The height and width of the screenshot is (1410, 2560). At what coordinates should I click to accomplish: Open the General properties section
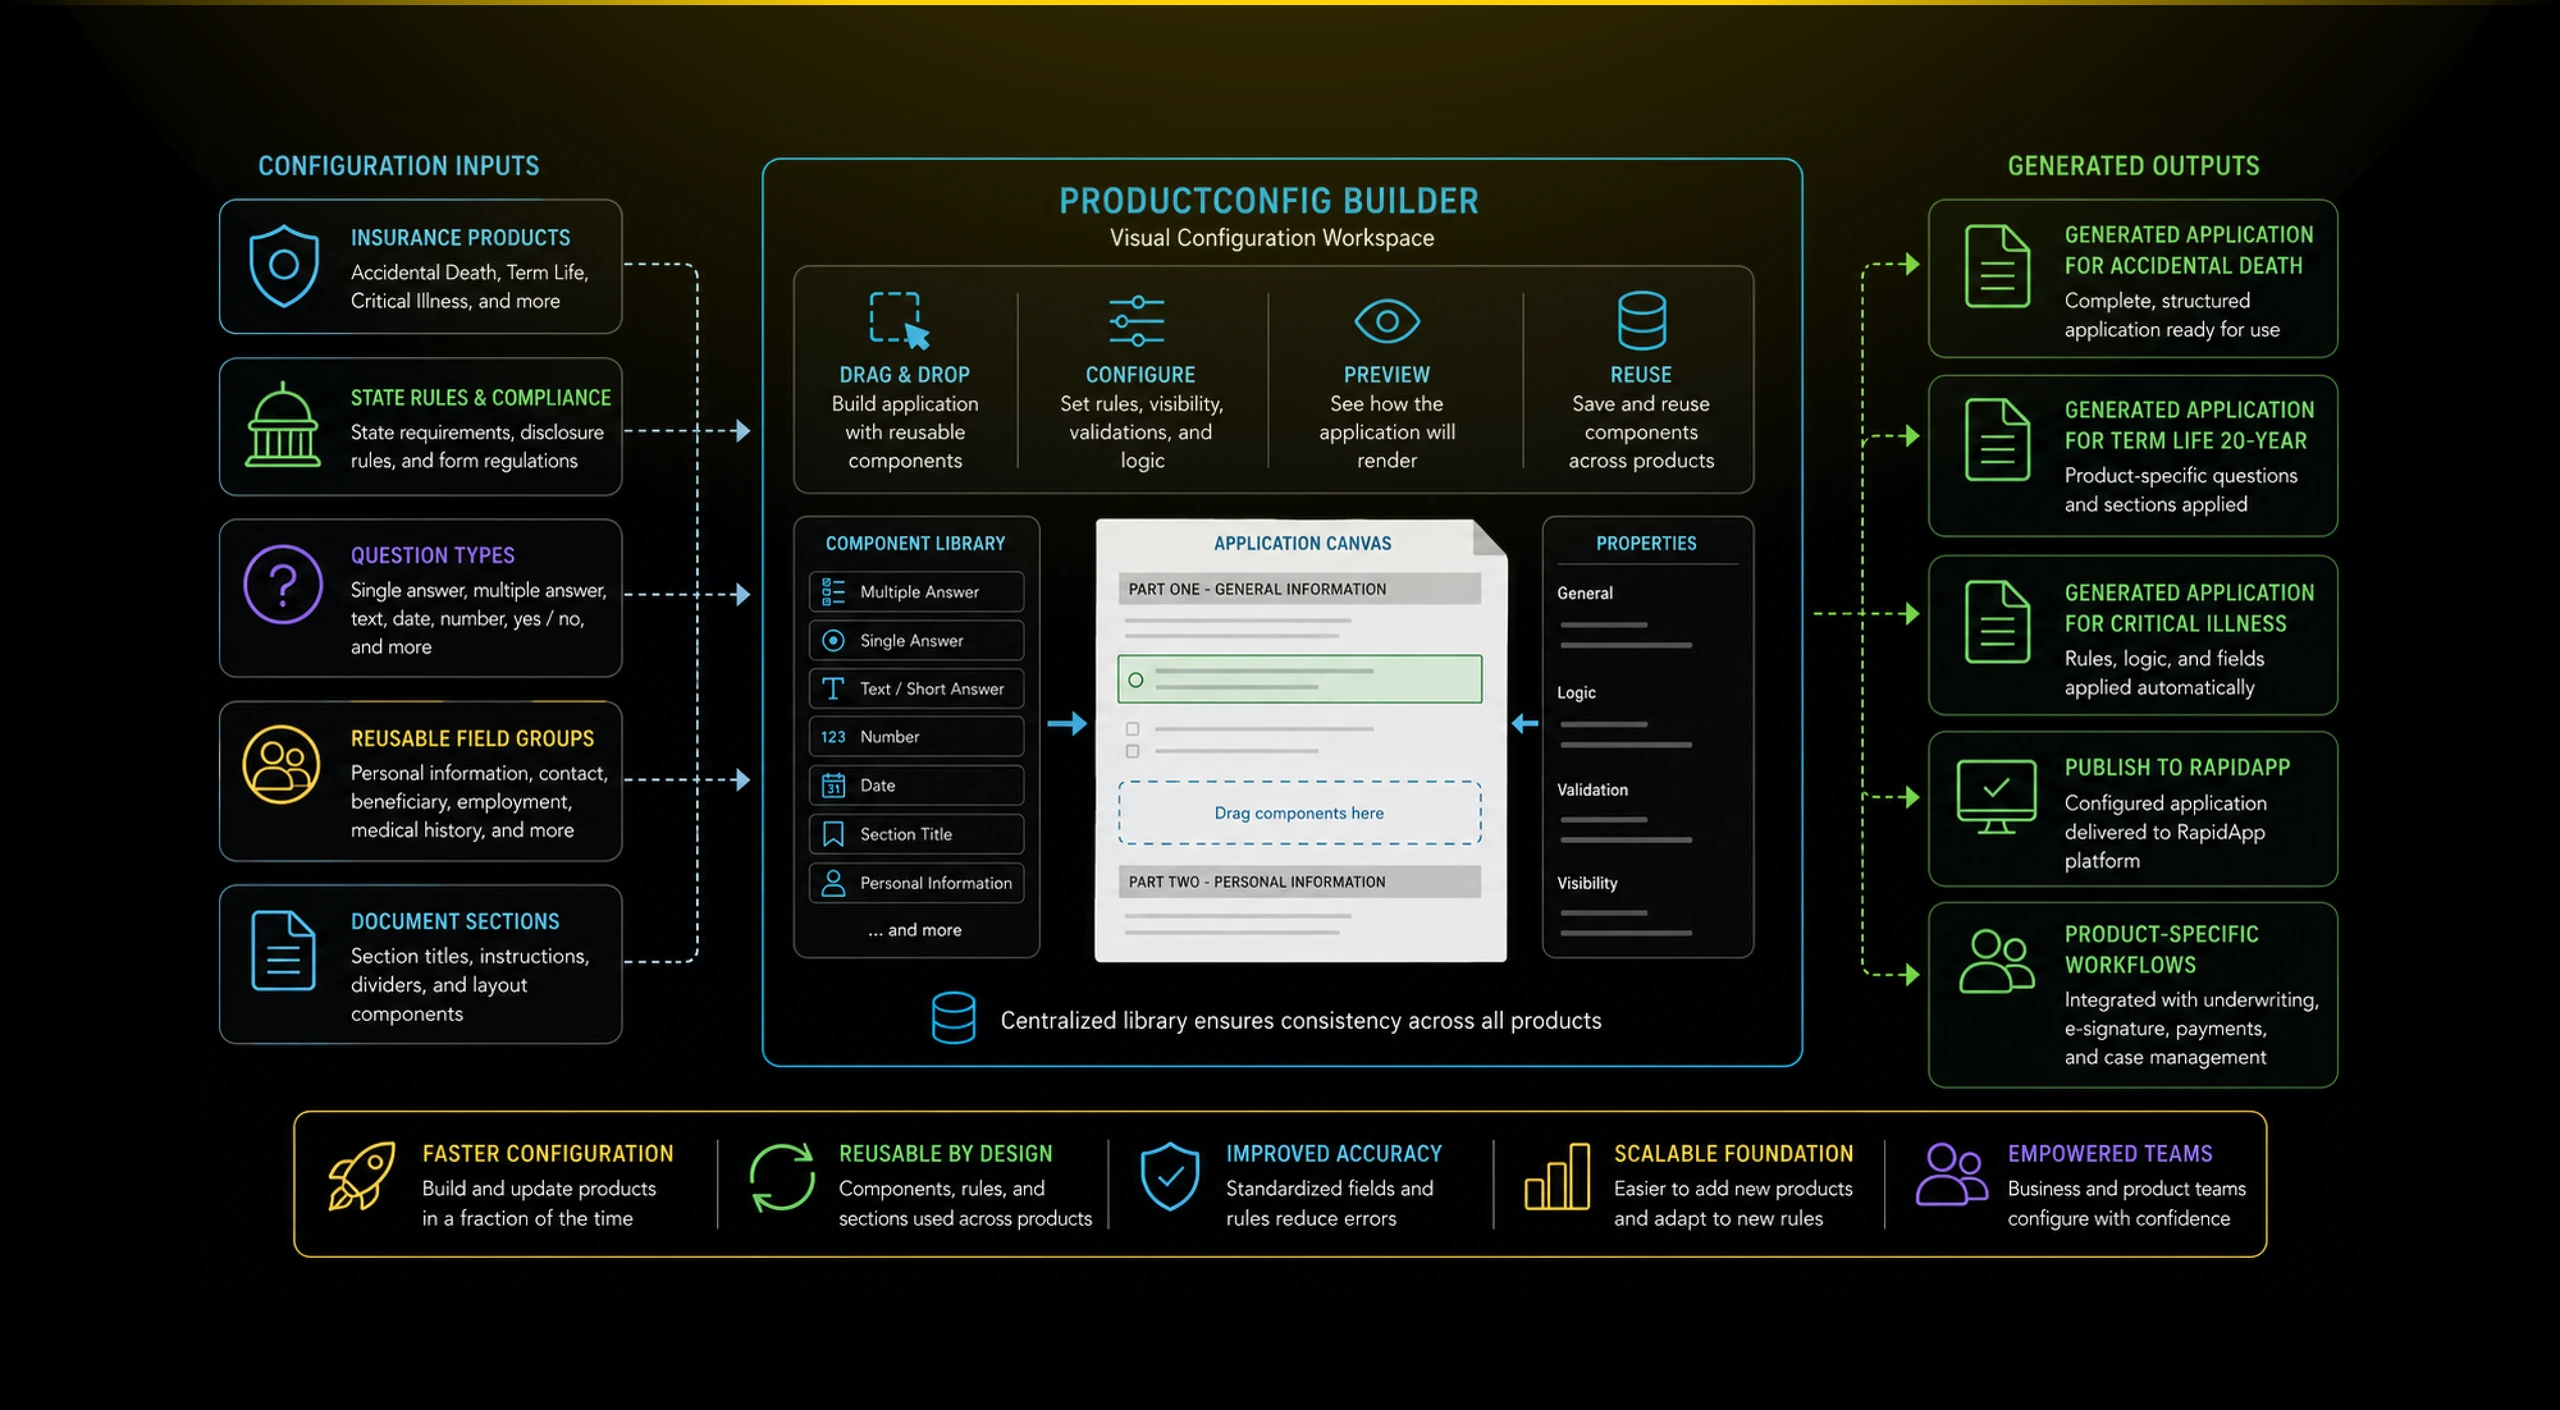tap(1585, 593)
